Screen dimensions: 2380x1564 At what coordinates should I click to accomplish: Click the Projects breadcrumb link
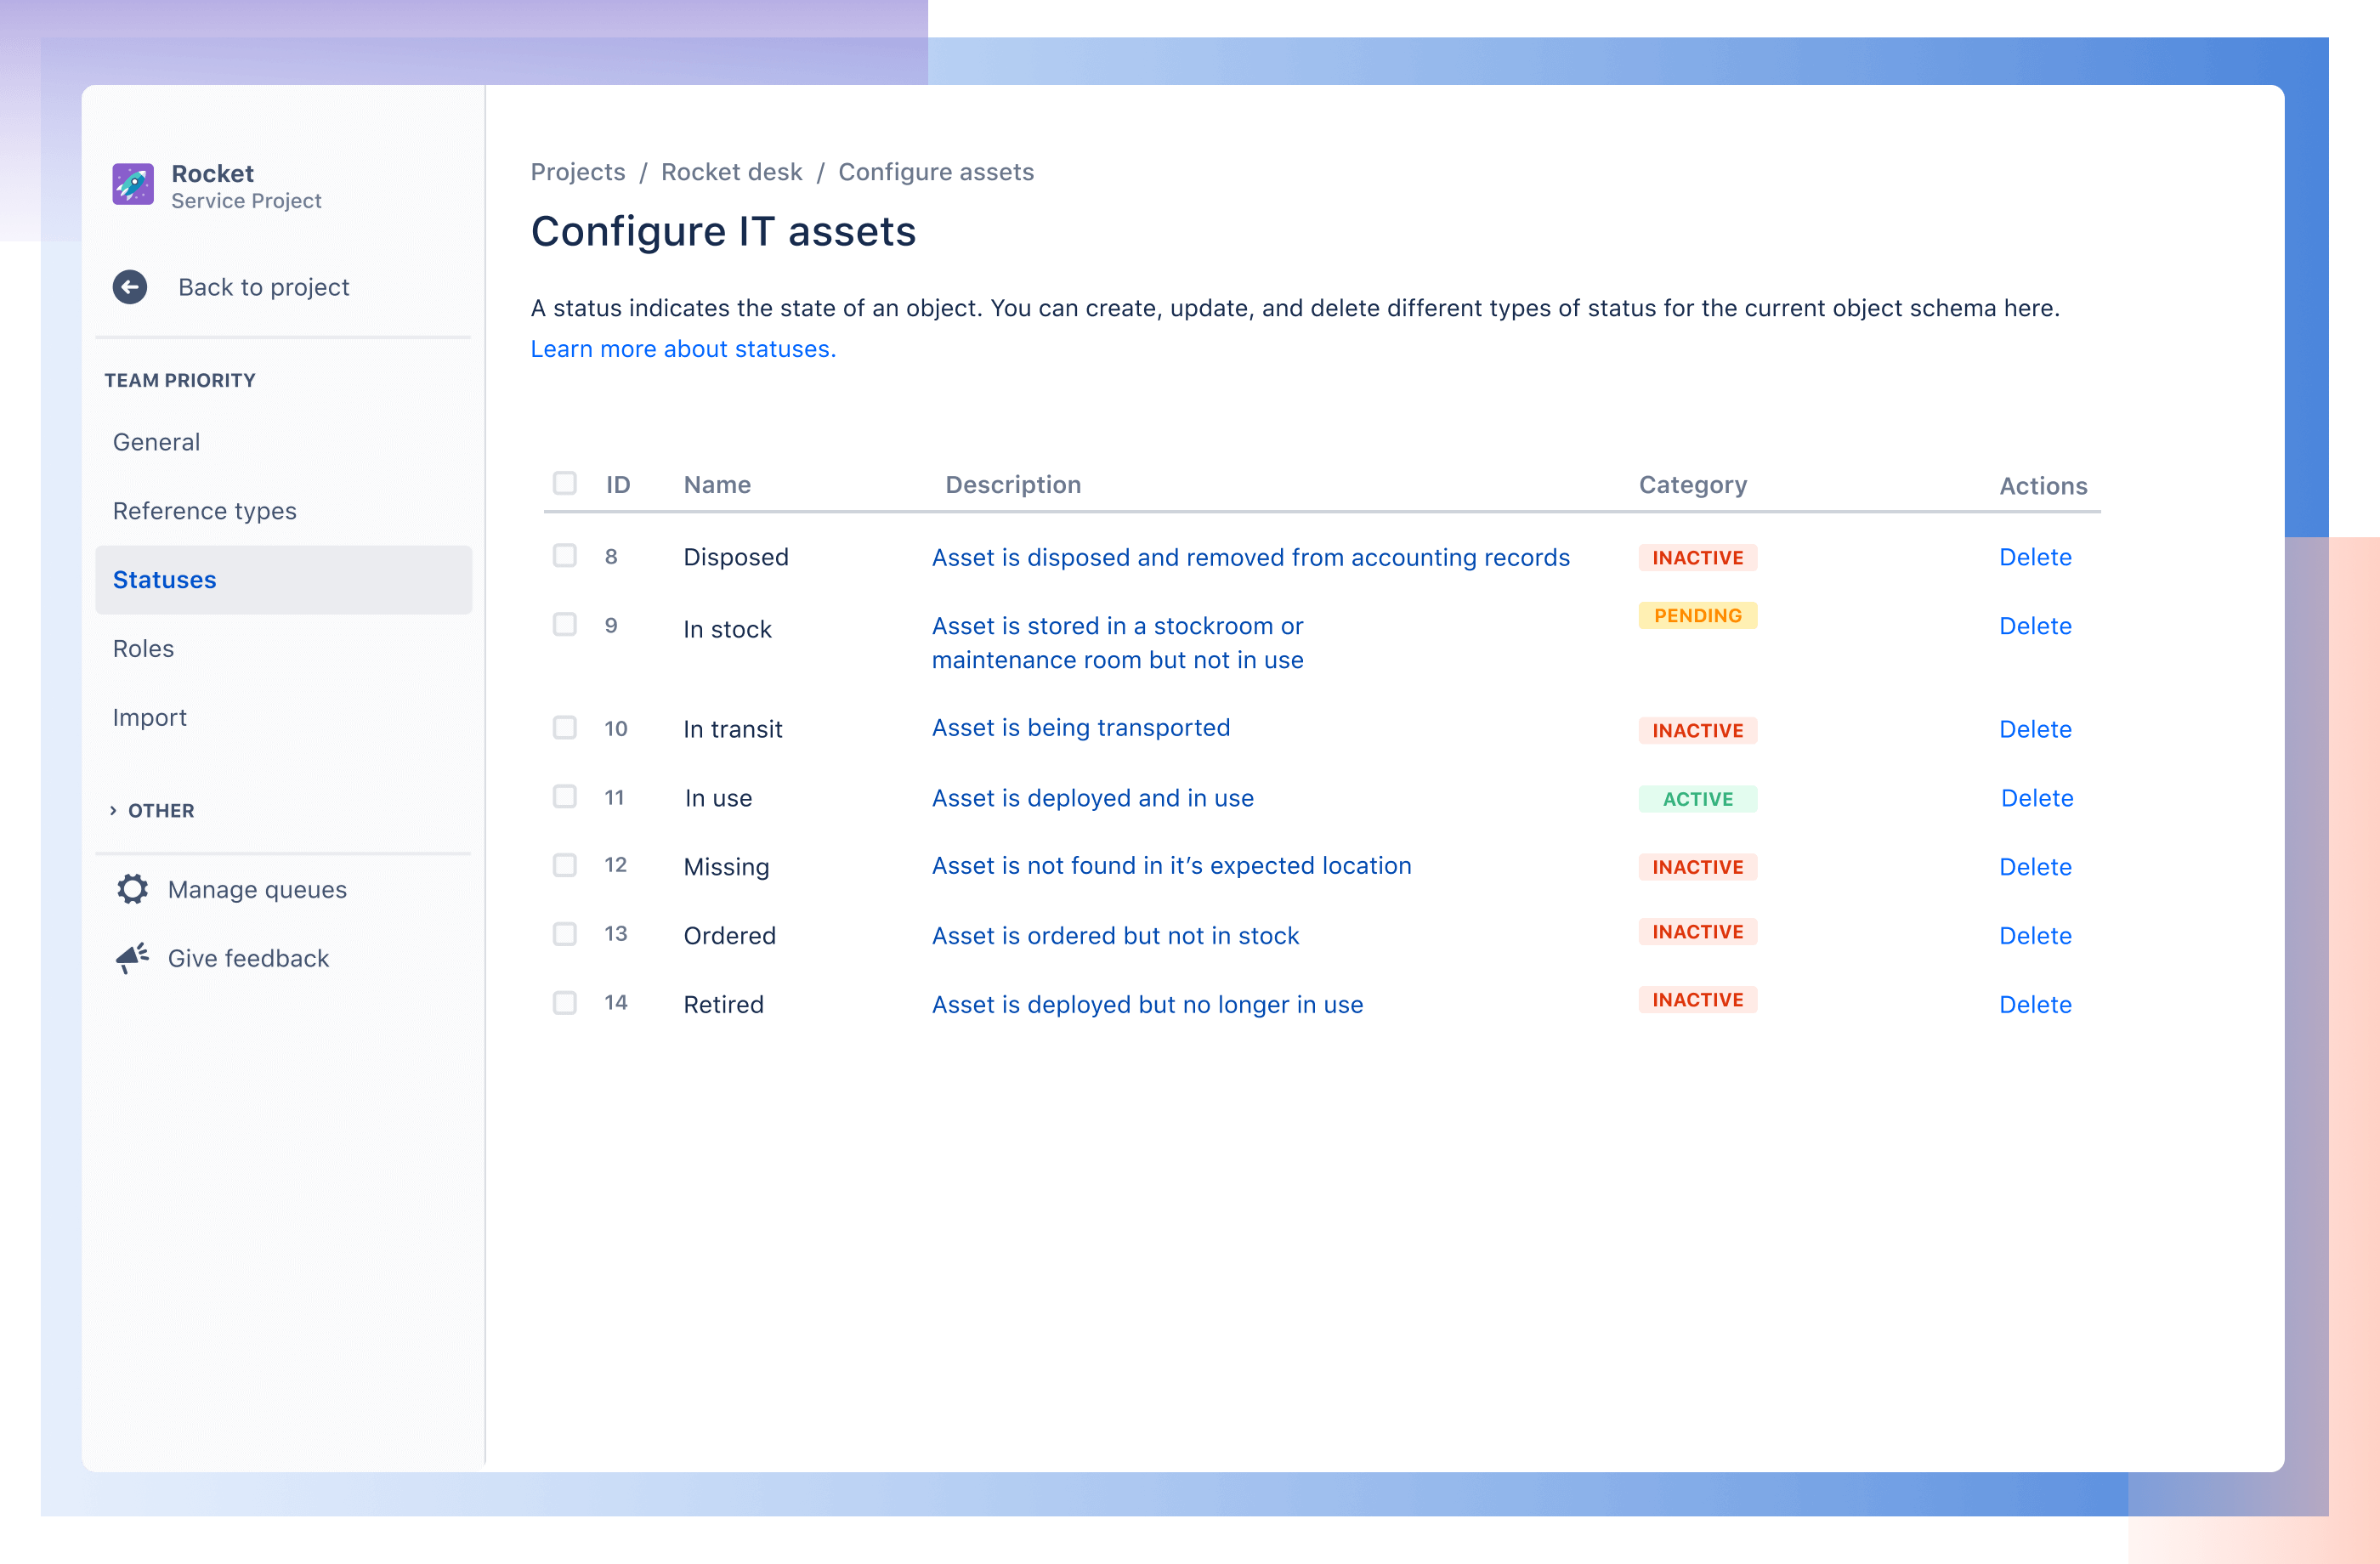[x=577, y=171]
